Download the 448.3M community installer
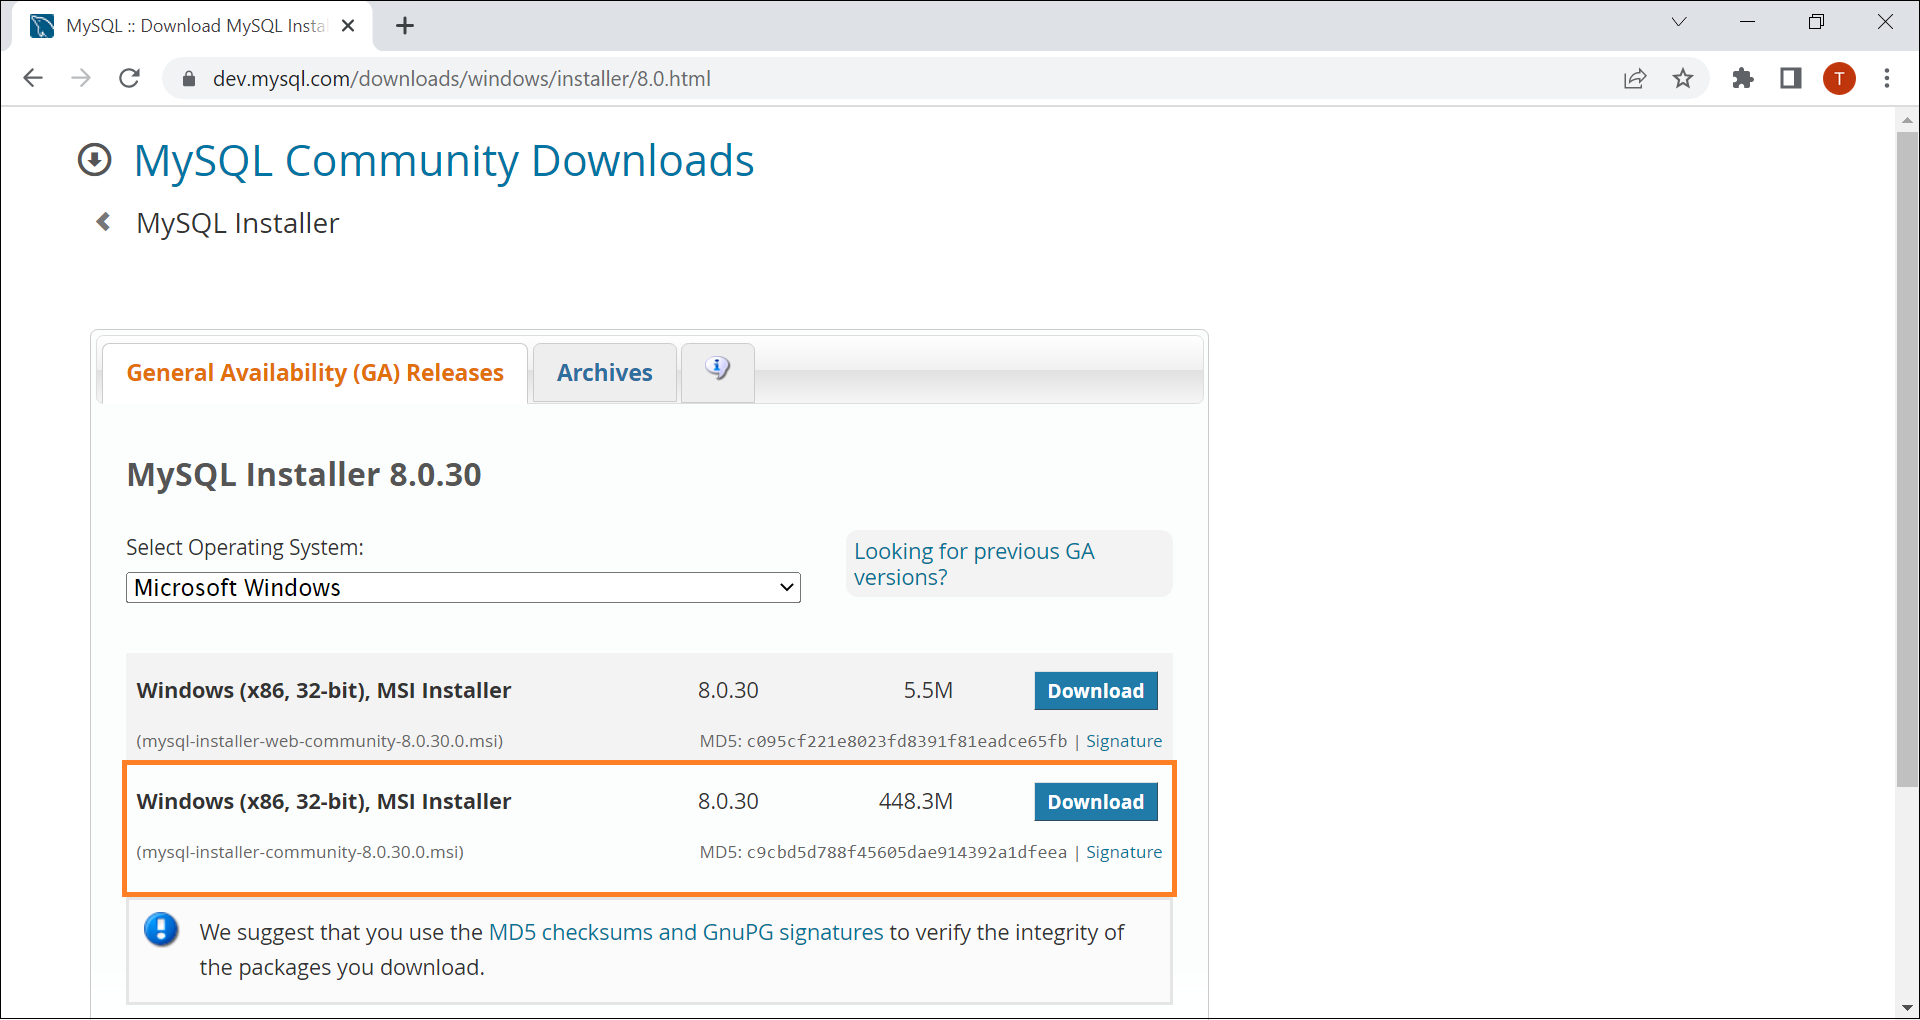The height and width of the screenshot is (1020, 1920). [1096, 802]
